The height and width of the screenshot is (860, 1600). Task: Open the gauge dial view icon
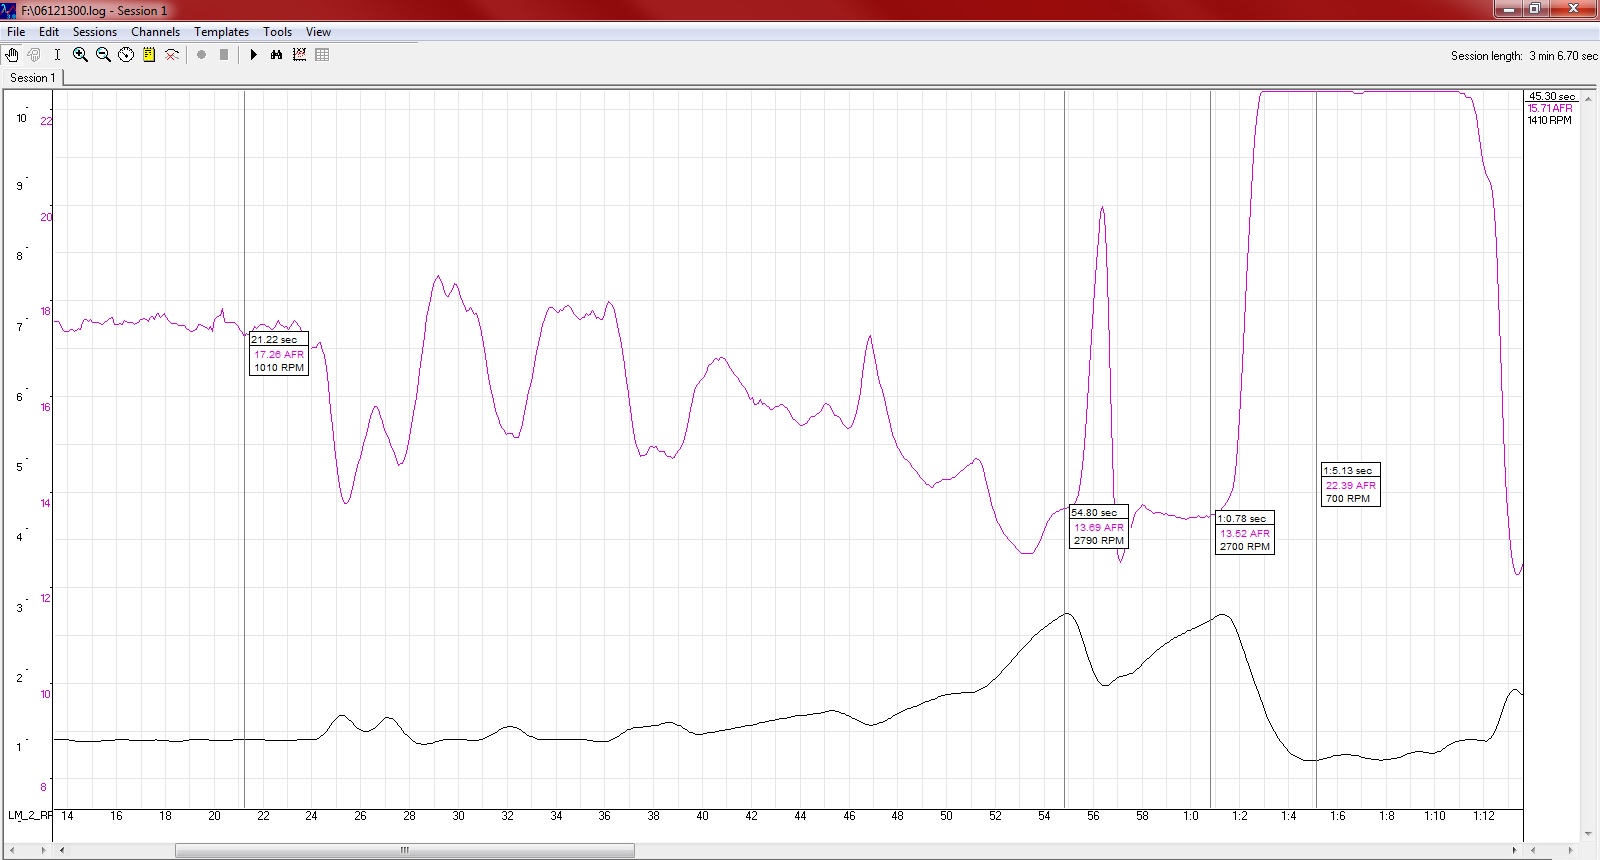[x=126, y=55]
